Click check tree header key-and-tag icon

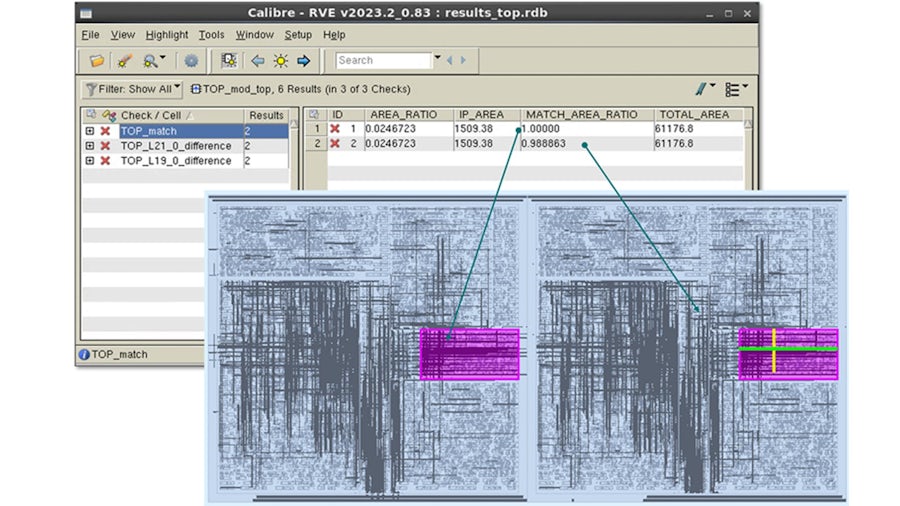point(108,115)
